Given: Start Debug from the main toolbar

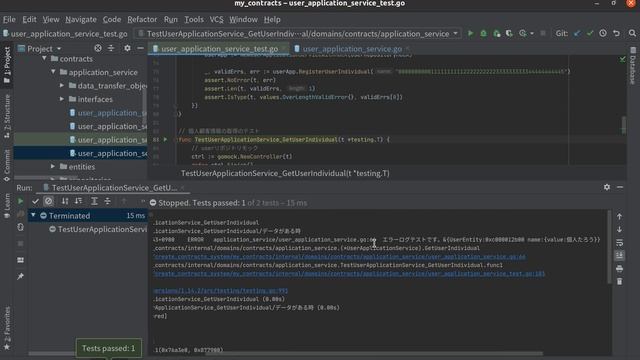Looking at the screenshot, I should (484, 33).
